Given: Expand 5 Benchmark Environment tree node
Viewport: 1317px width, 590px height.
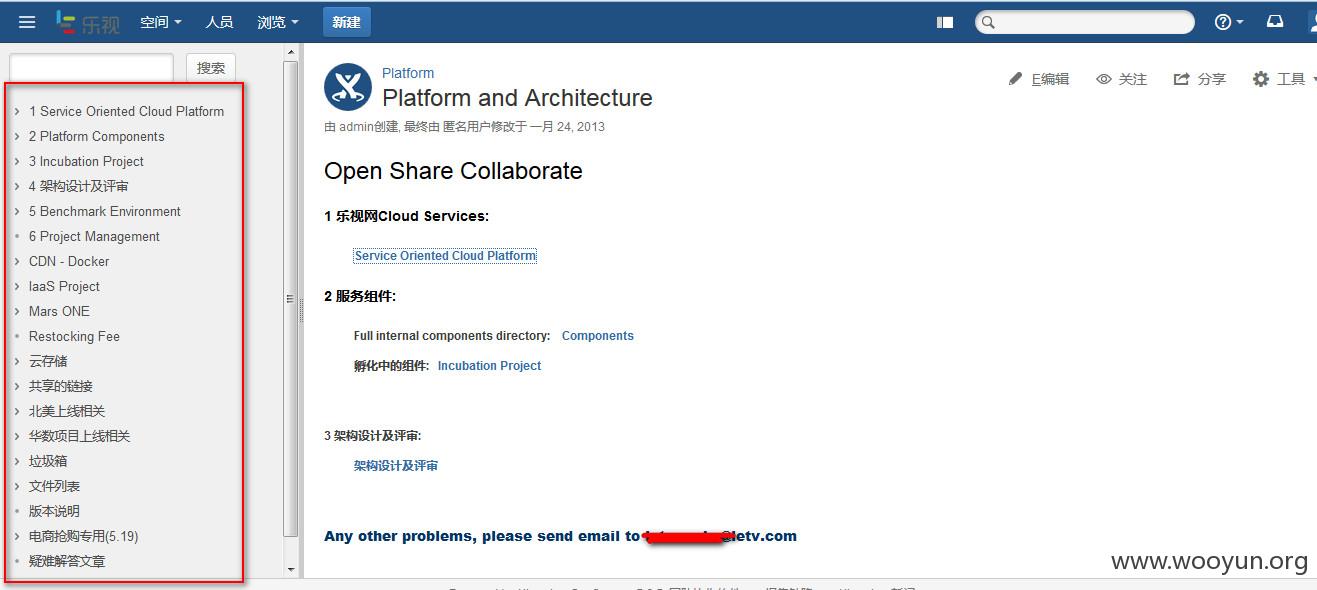Looking at the screenshot, I should point(17,211).
